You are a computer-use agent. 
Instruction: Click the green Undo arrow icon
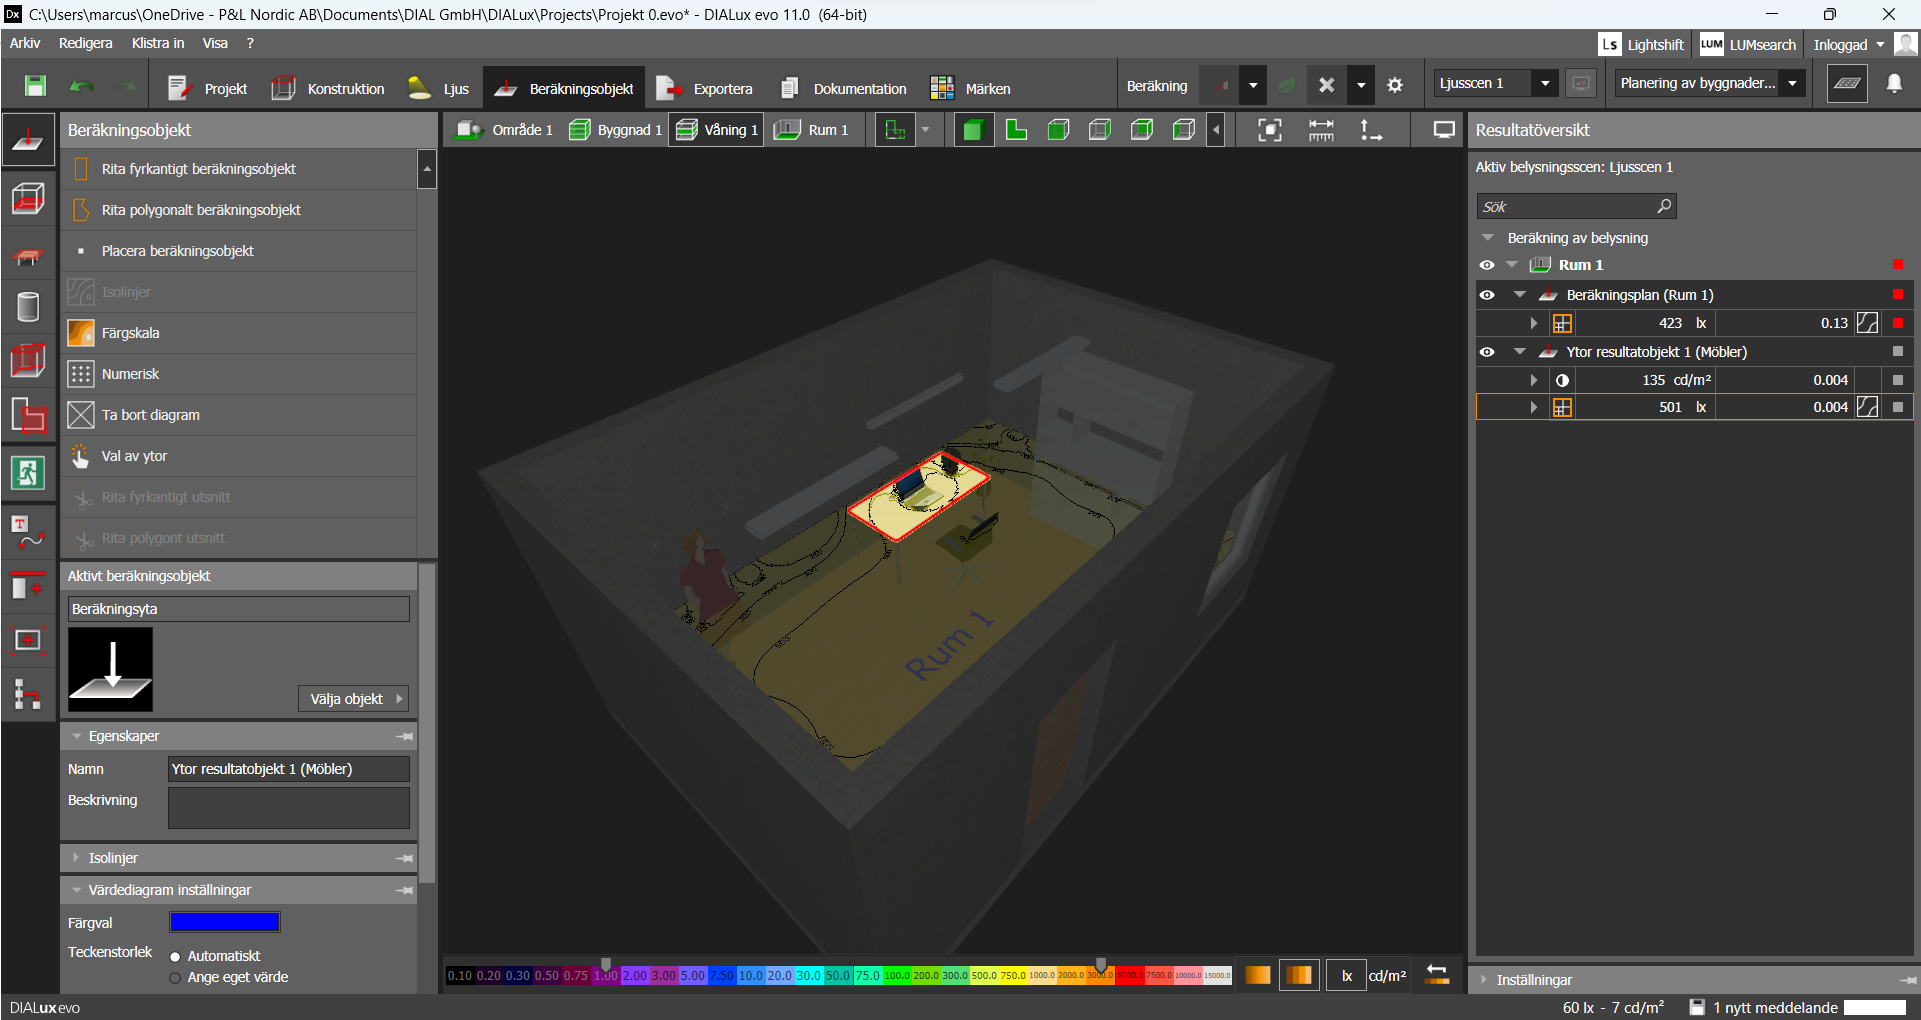click(x=81, y=86)
